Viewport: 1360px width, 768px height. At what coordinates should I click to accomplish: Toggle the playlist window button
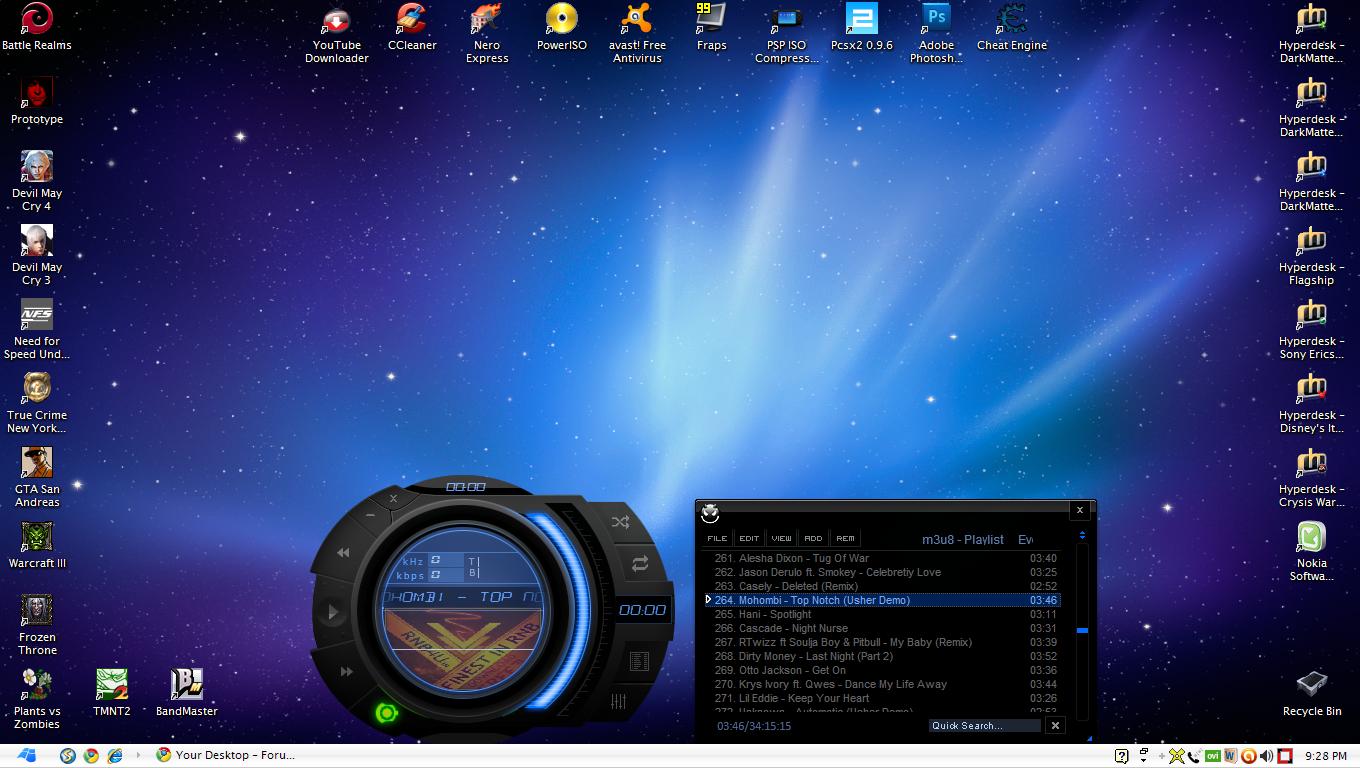(639, 662)
